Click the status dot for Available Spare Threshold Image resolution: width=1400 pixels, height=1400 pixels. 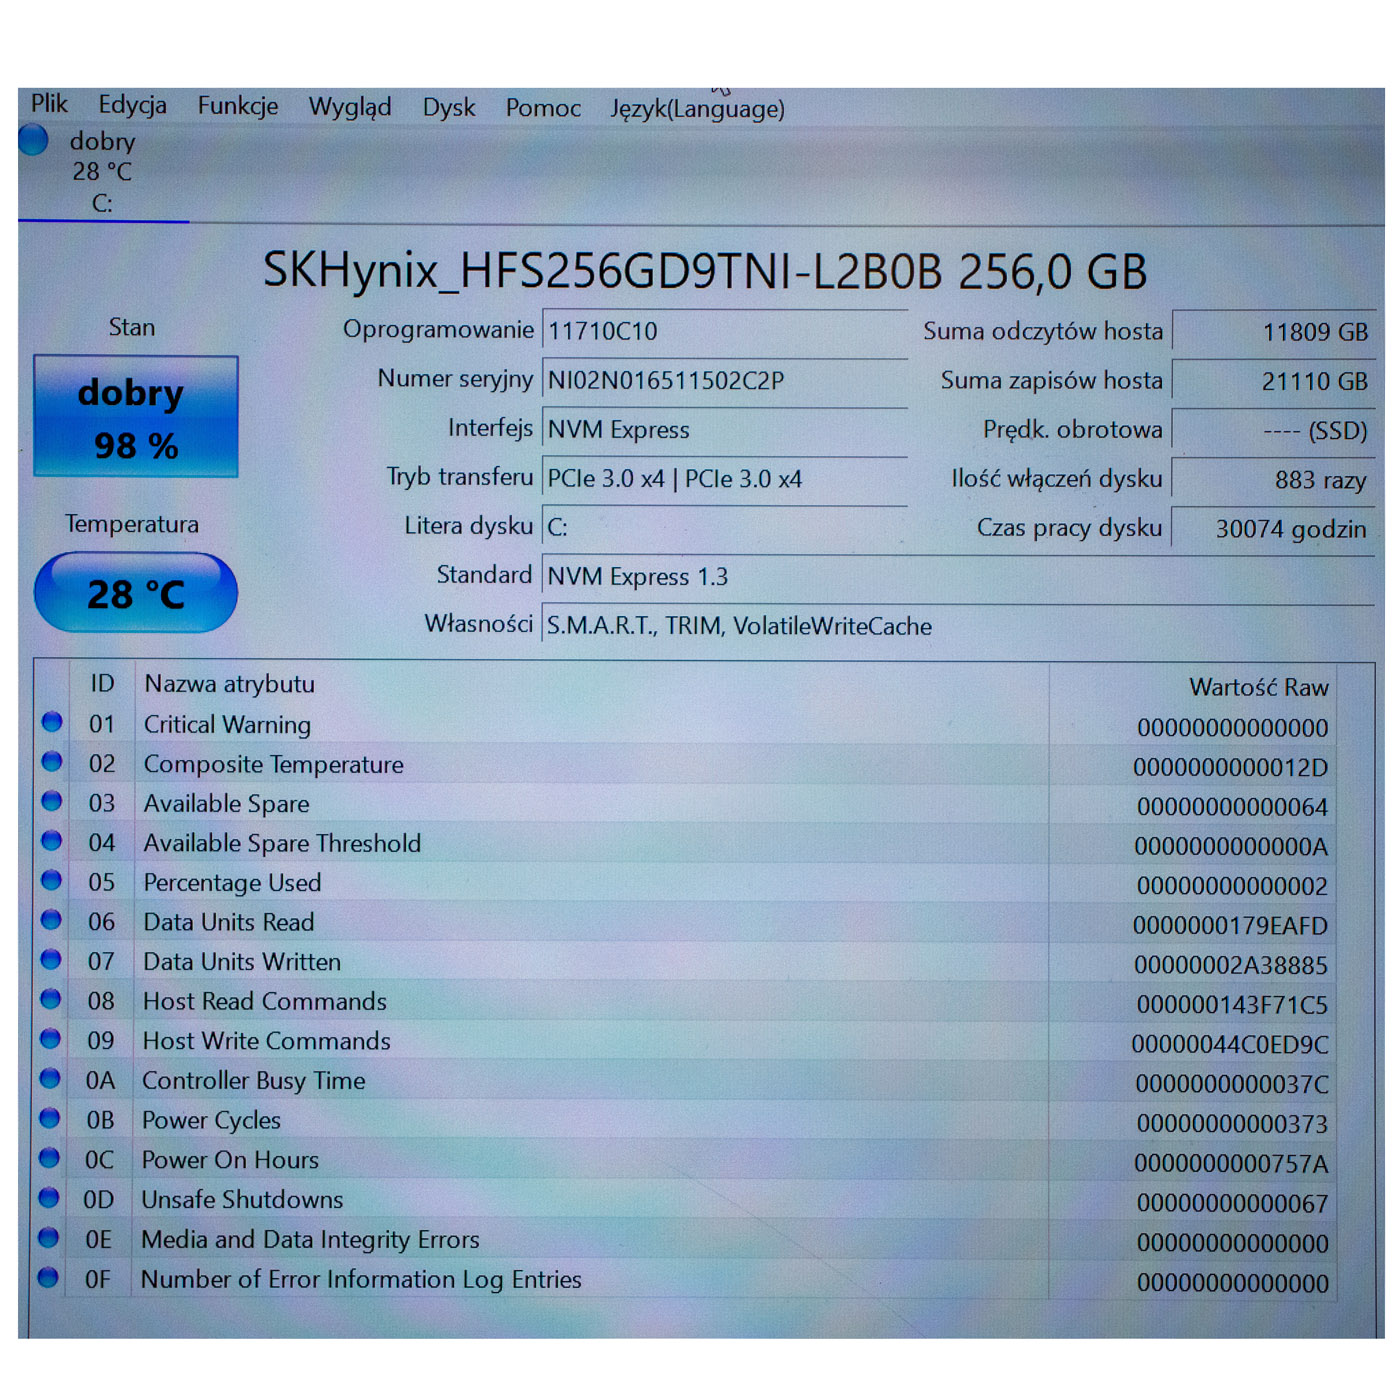tap(52, 841)
